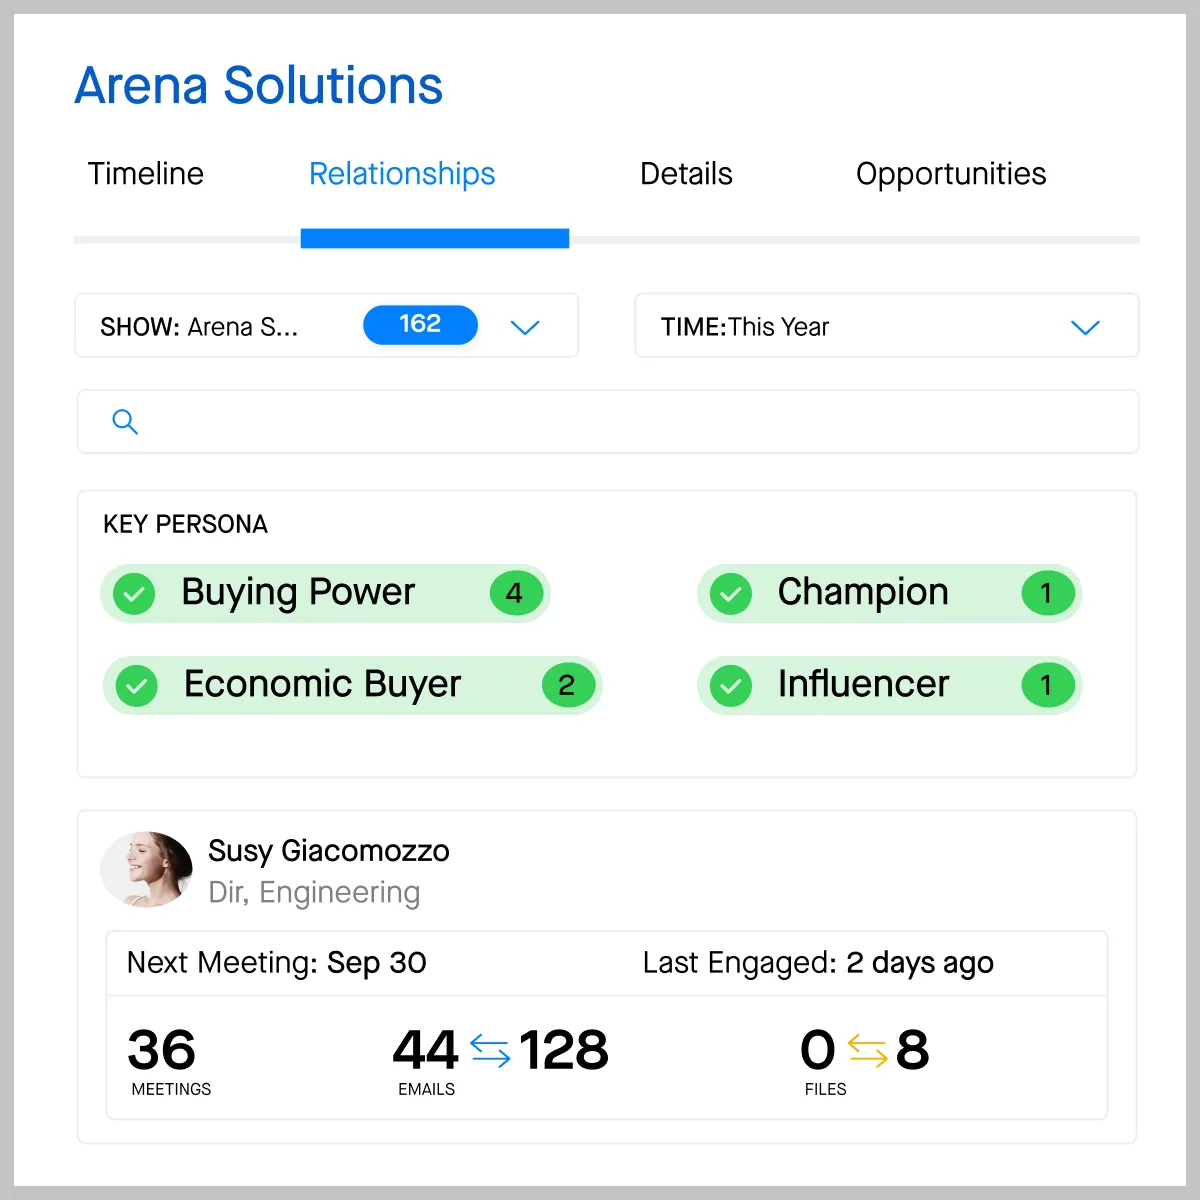Switch to the Timeline tab
This screenshot has height=1200, width=1200.
[x=146, y=174]
